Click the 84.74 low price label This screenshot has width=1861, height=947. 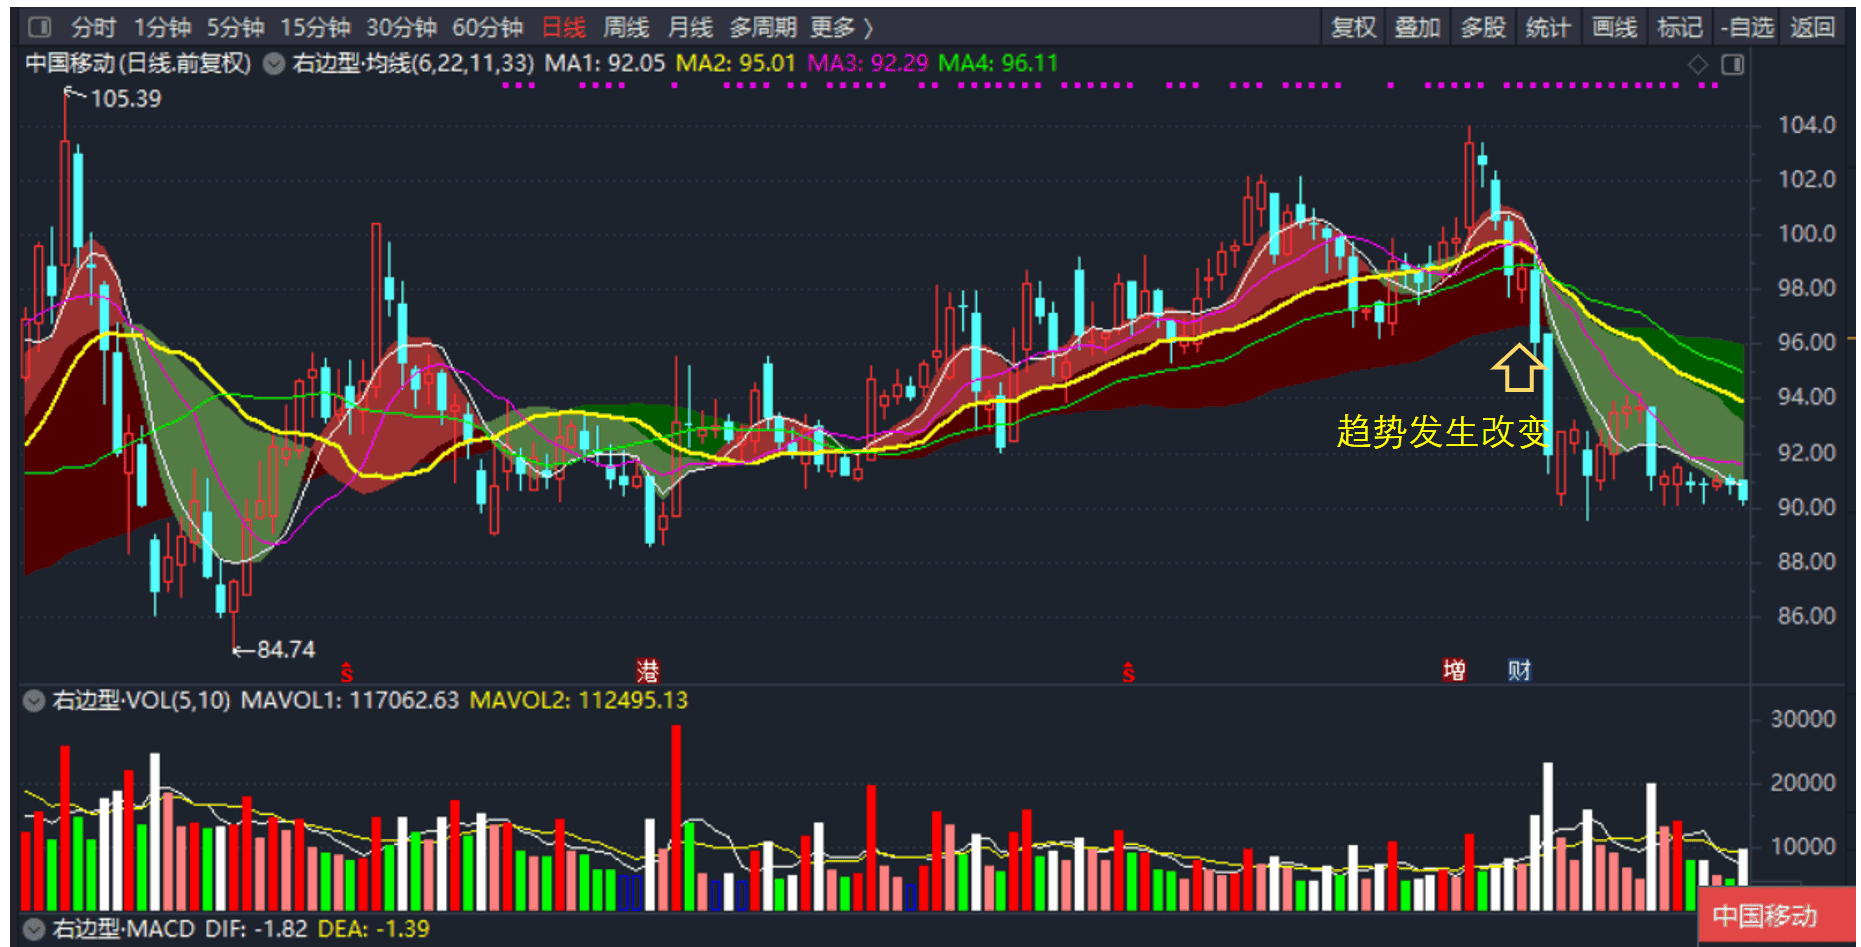click(286, 650)
